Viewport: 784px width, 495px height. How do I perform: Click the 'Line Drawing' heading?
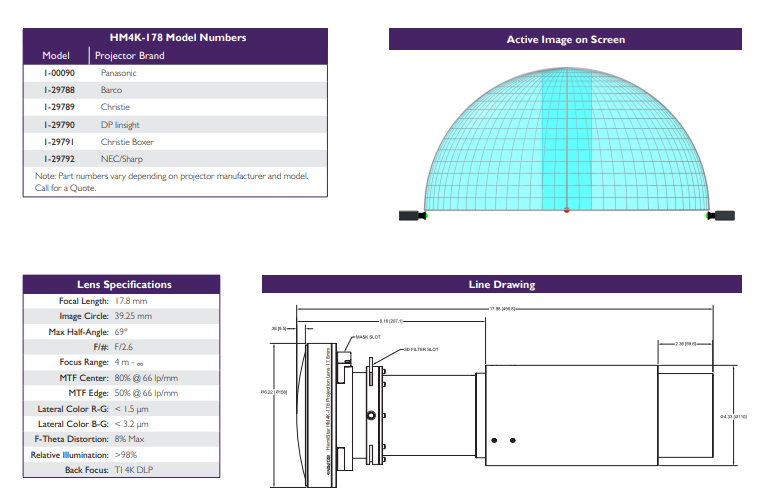pyautogui.click(x=502, y=284)
